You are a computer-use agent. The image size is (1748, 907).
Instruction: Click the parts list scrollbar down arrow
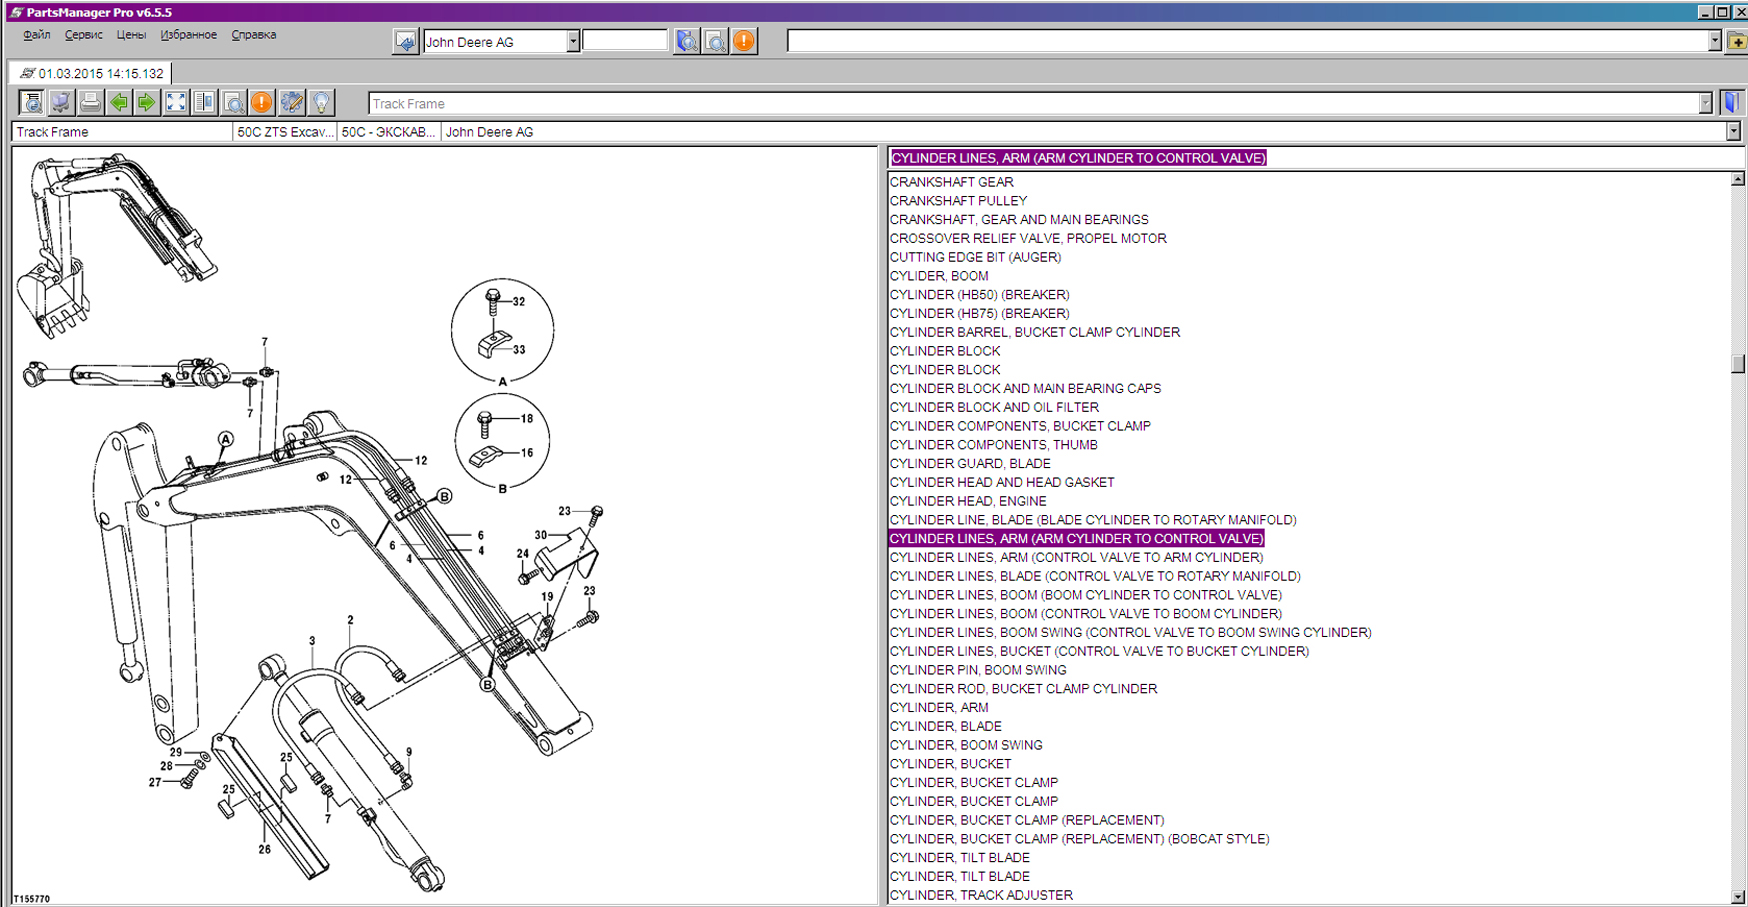pyautogui.click(x=1738, y=897)
